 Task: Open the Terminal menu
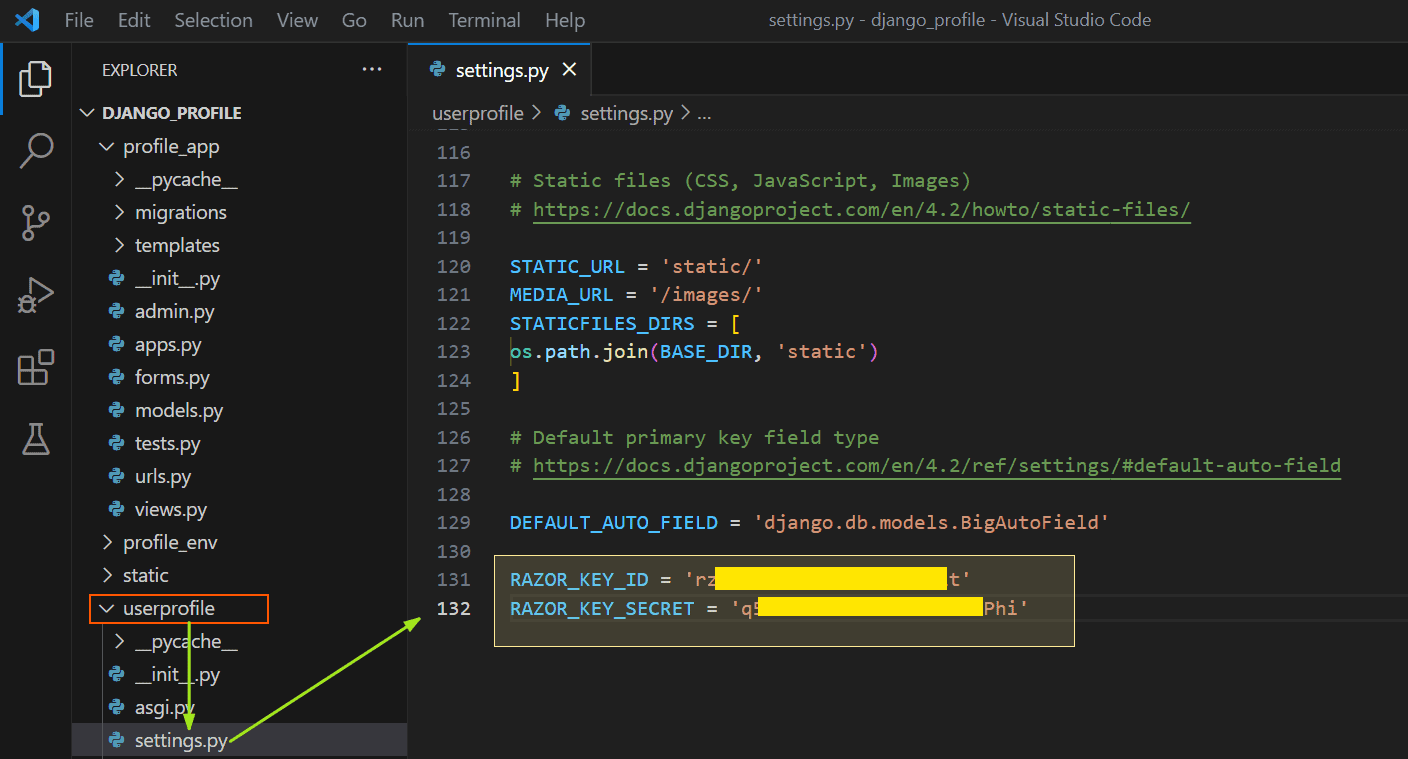tap(484, 19)
